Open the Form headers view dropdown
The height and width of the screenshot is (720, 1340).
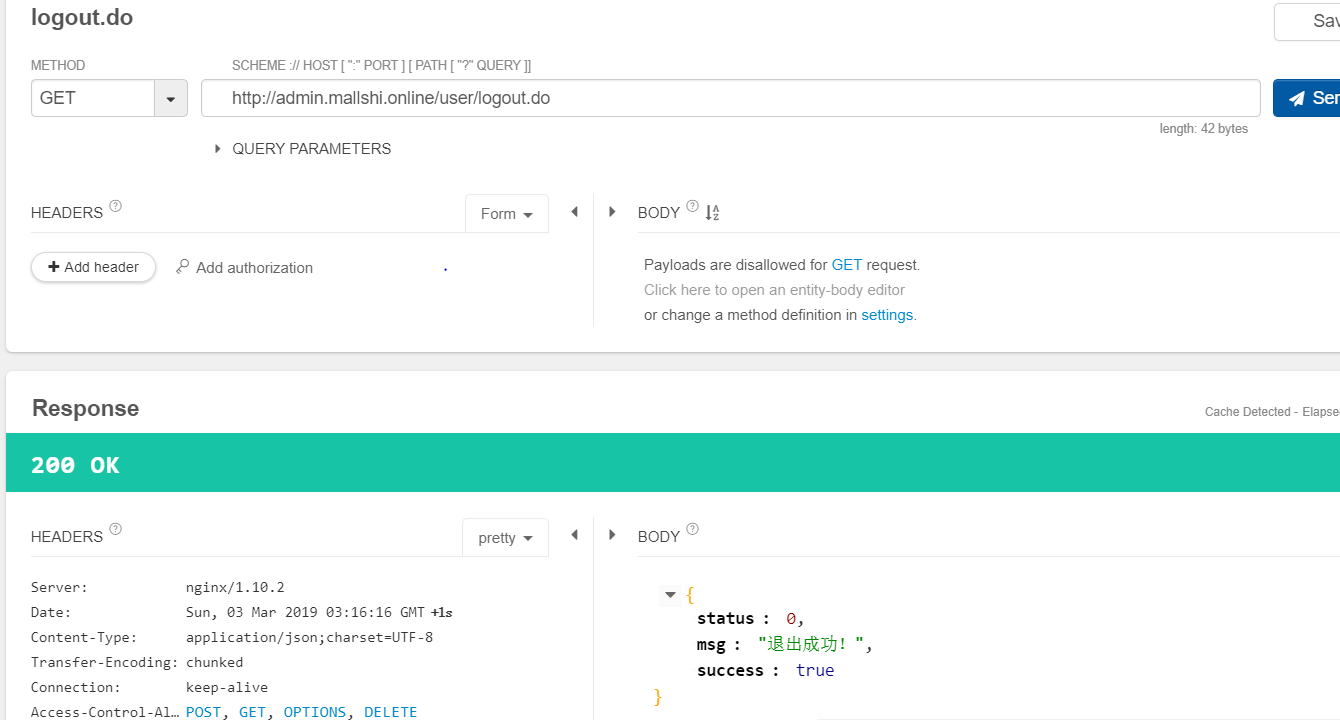(x=506, y=214)
